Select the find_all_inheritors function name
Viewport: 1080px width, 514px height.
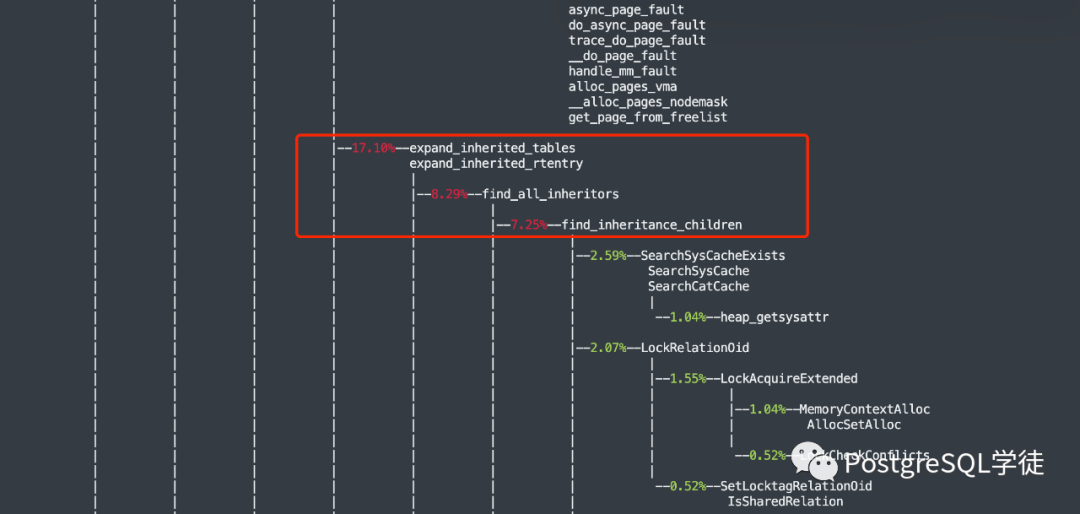(550, 194)
